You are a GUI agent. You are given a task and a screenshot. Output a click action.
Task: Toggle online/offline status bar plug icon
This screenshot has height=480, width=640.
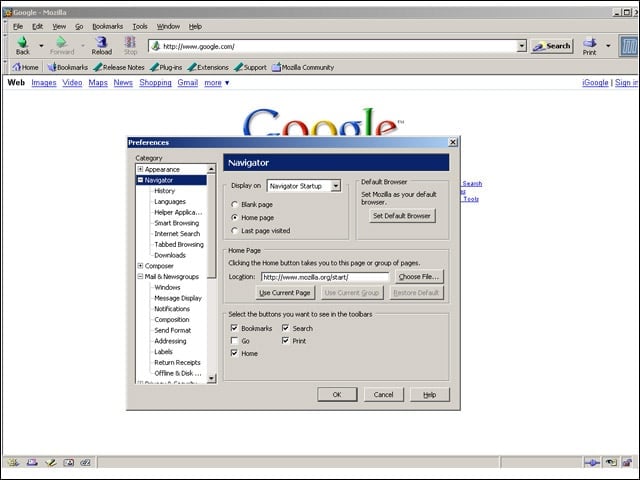592,462
